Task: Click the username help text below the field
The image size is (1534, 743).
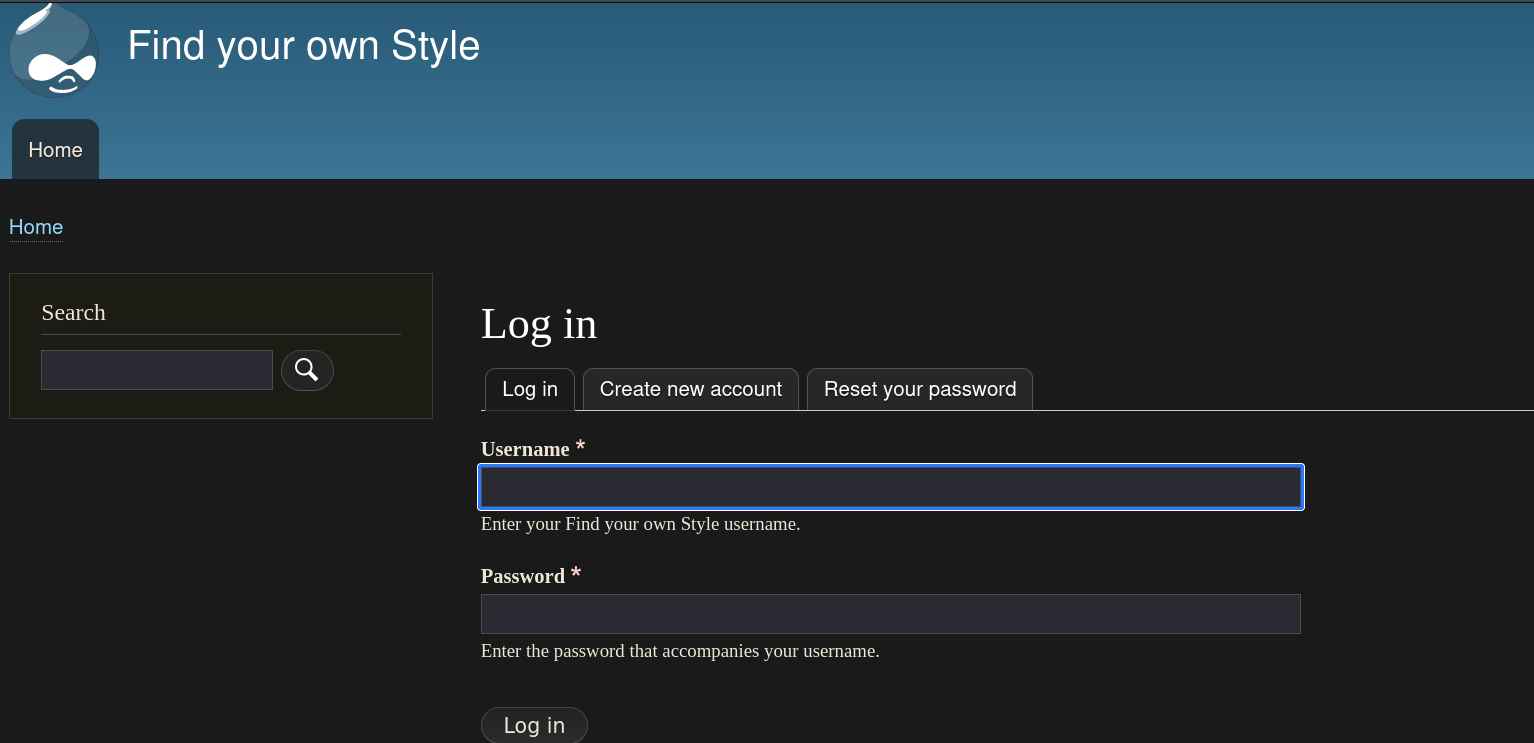Action: click(640, 524)
